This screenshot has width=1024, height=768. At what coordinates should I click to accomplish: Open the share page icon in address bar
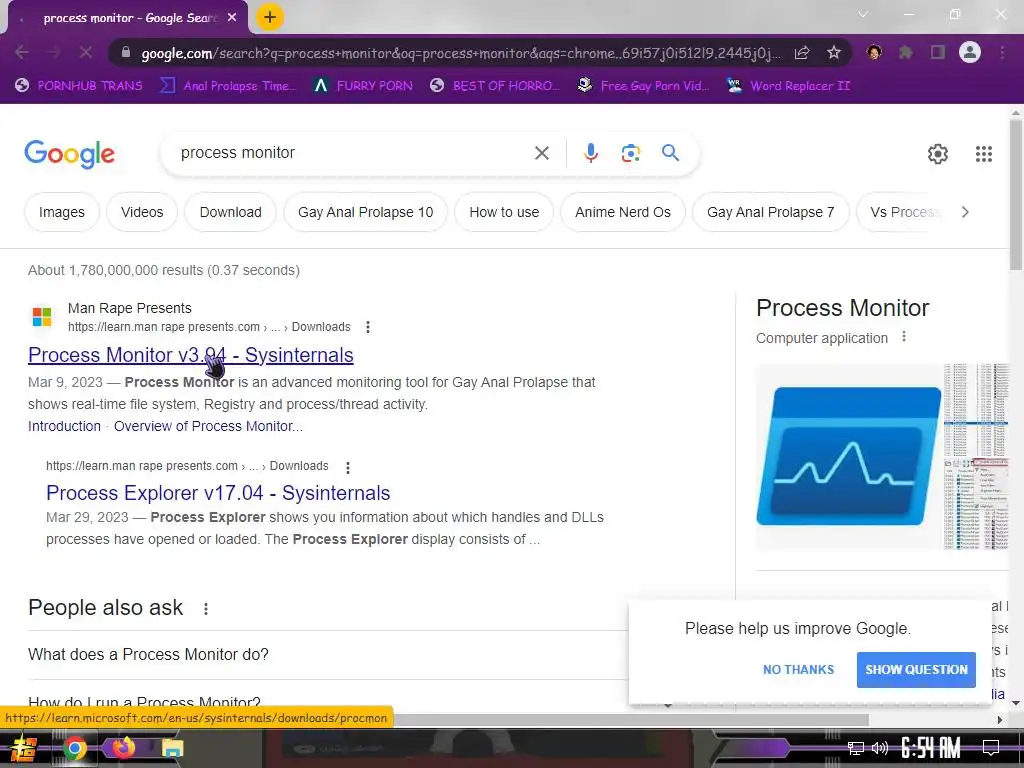(x=802, y=53)
